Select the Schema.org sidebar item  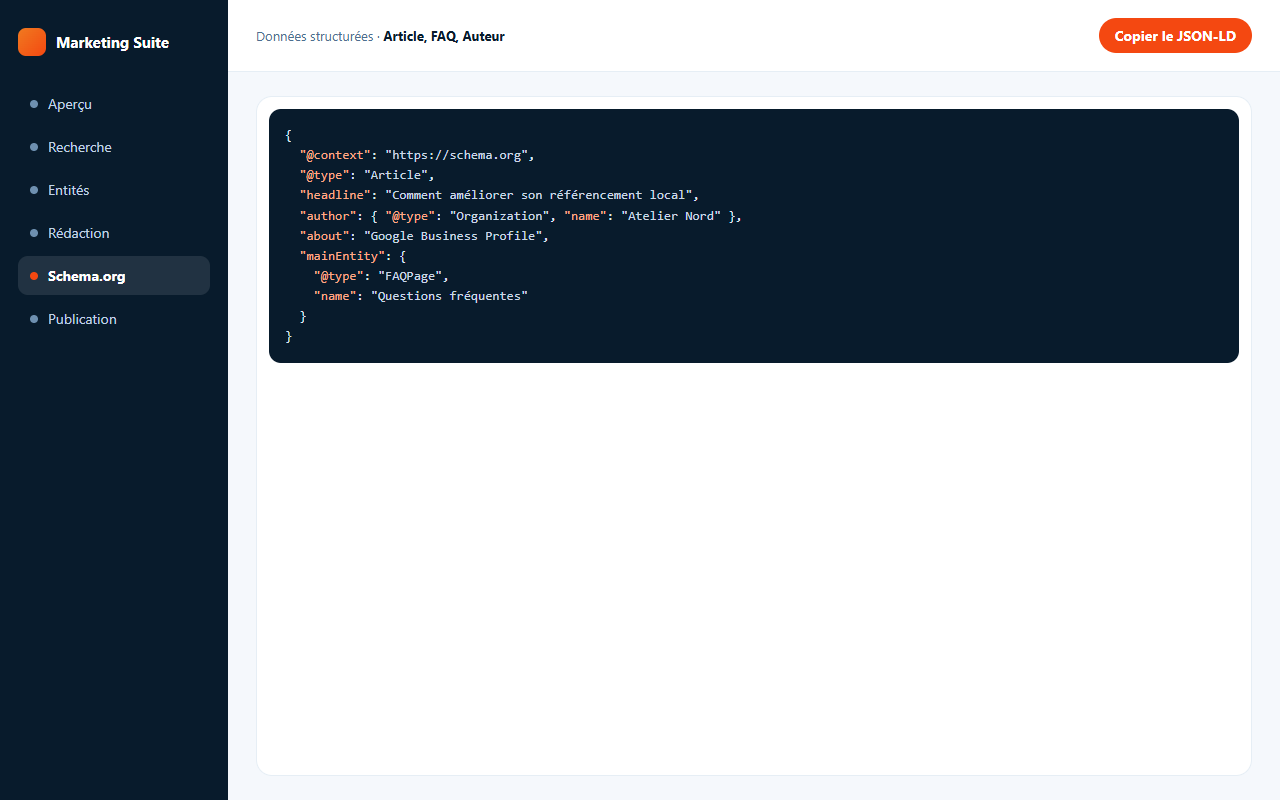(114, 276)
